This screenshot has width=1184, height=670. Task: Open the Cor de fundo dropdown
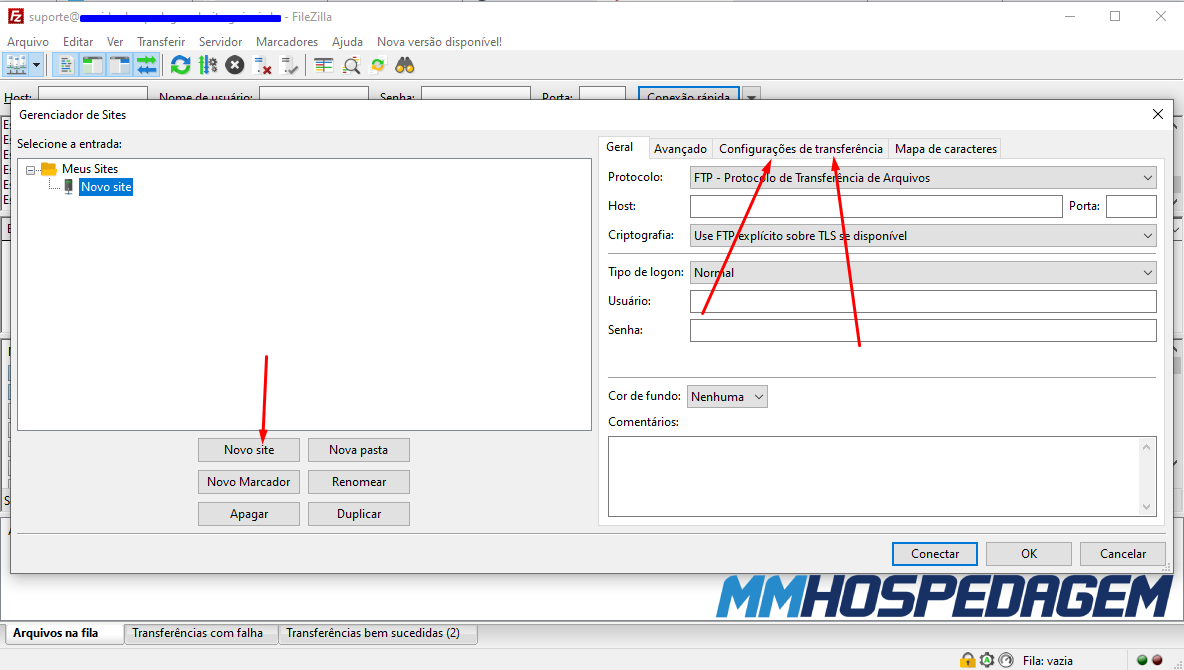click(727, 397)
